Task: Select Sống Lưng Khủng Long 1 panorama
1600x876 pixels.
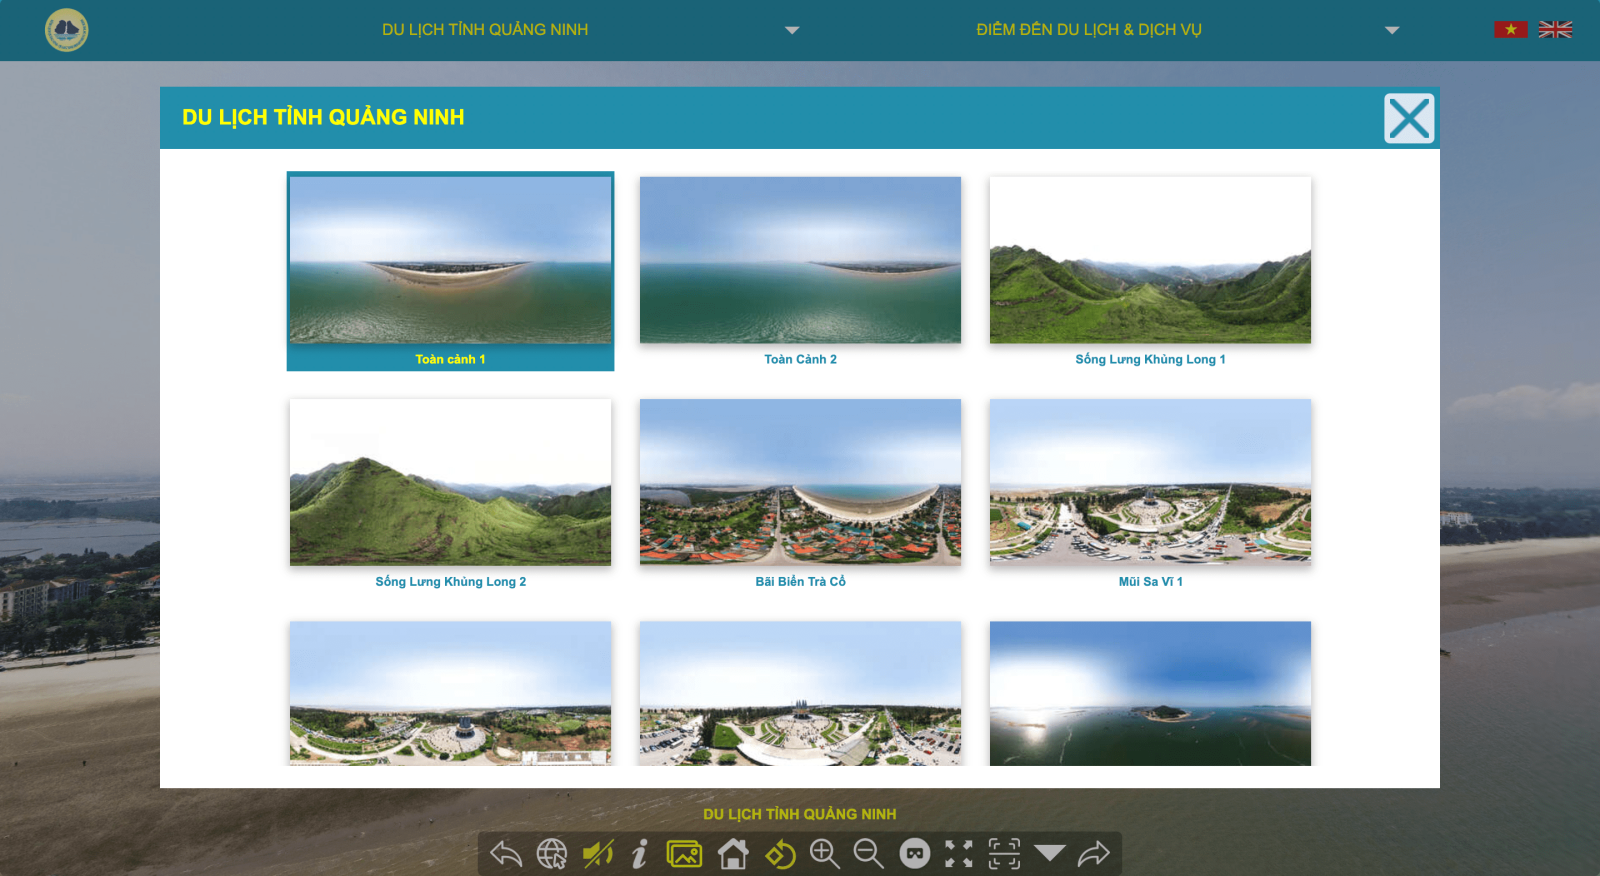Action: [x=1150, y=260]
